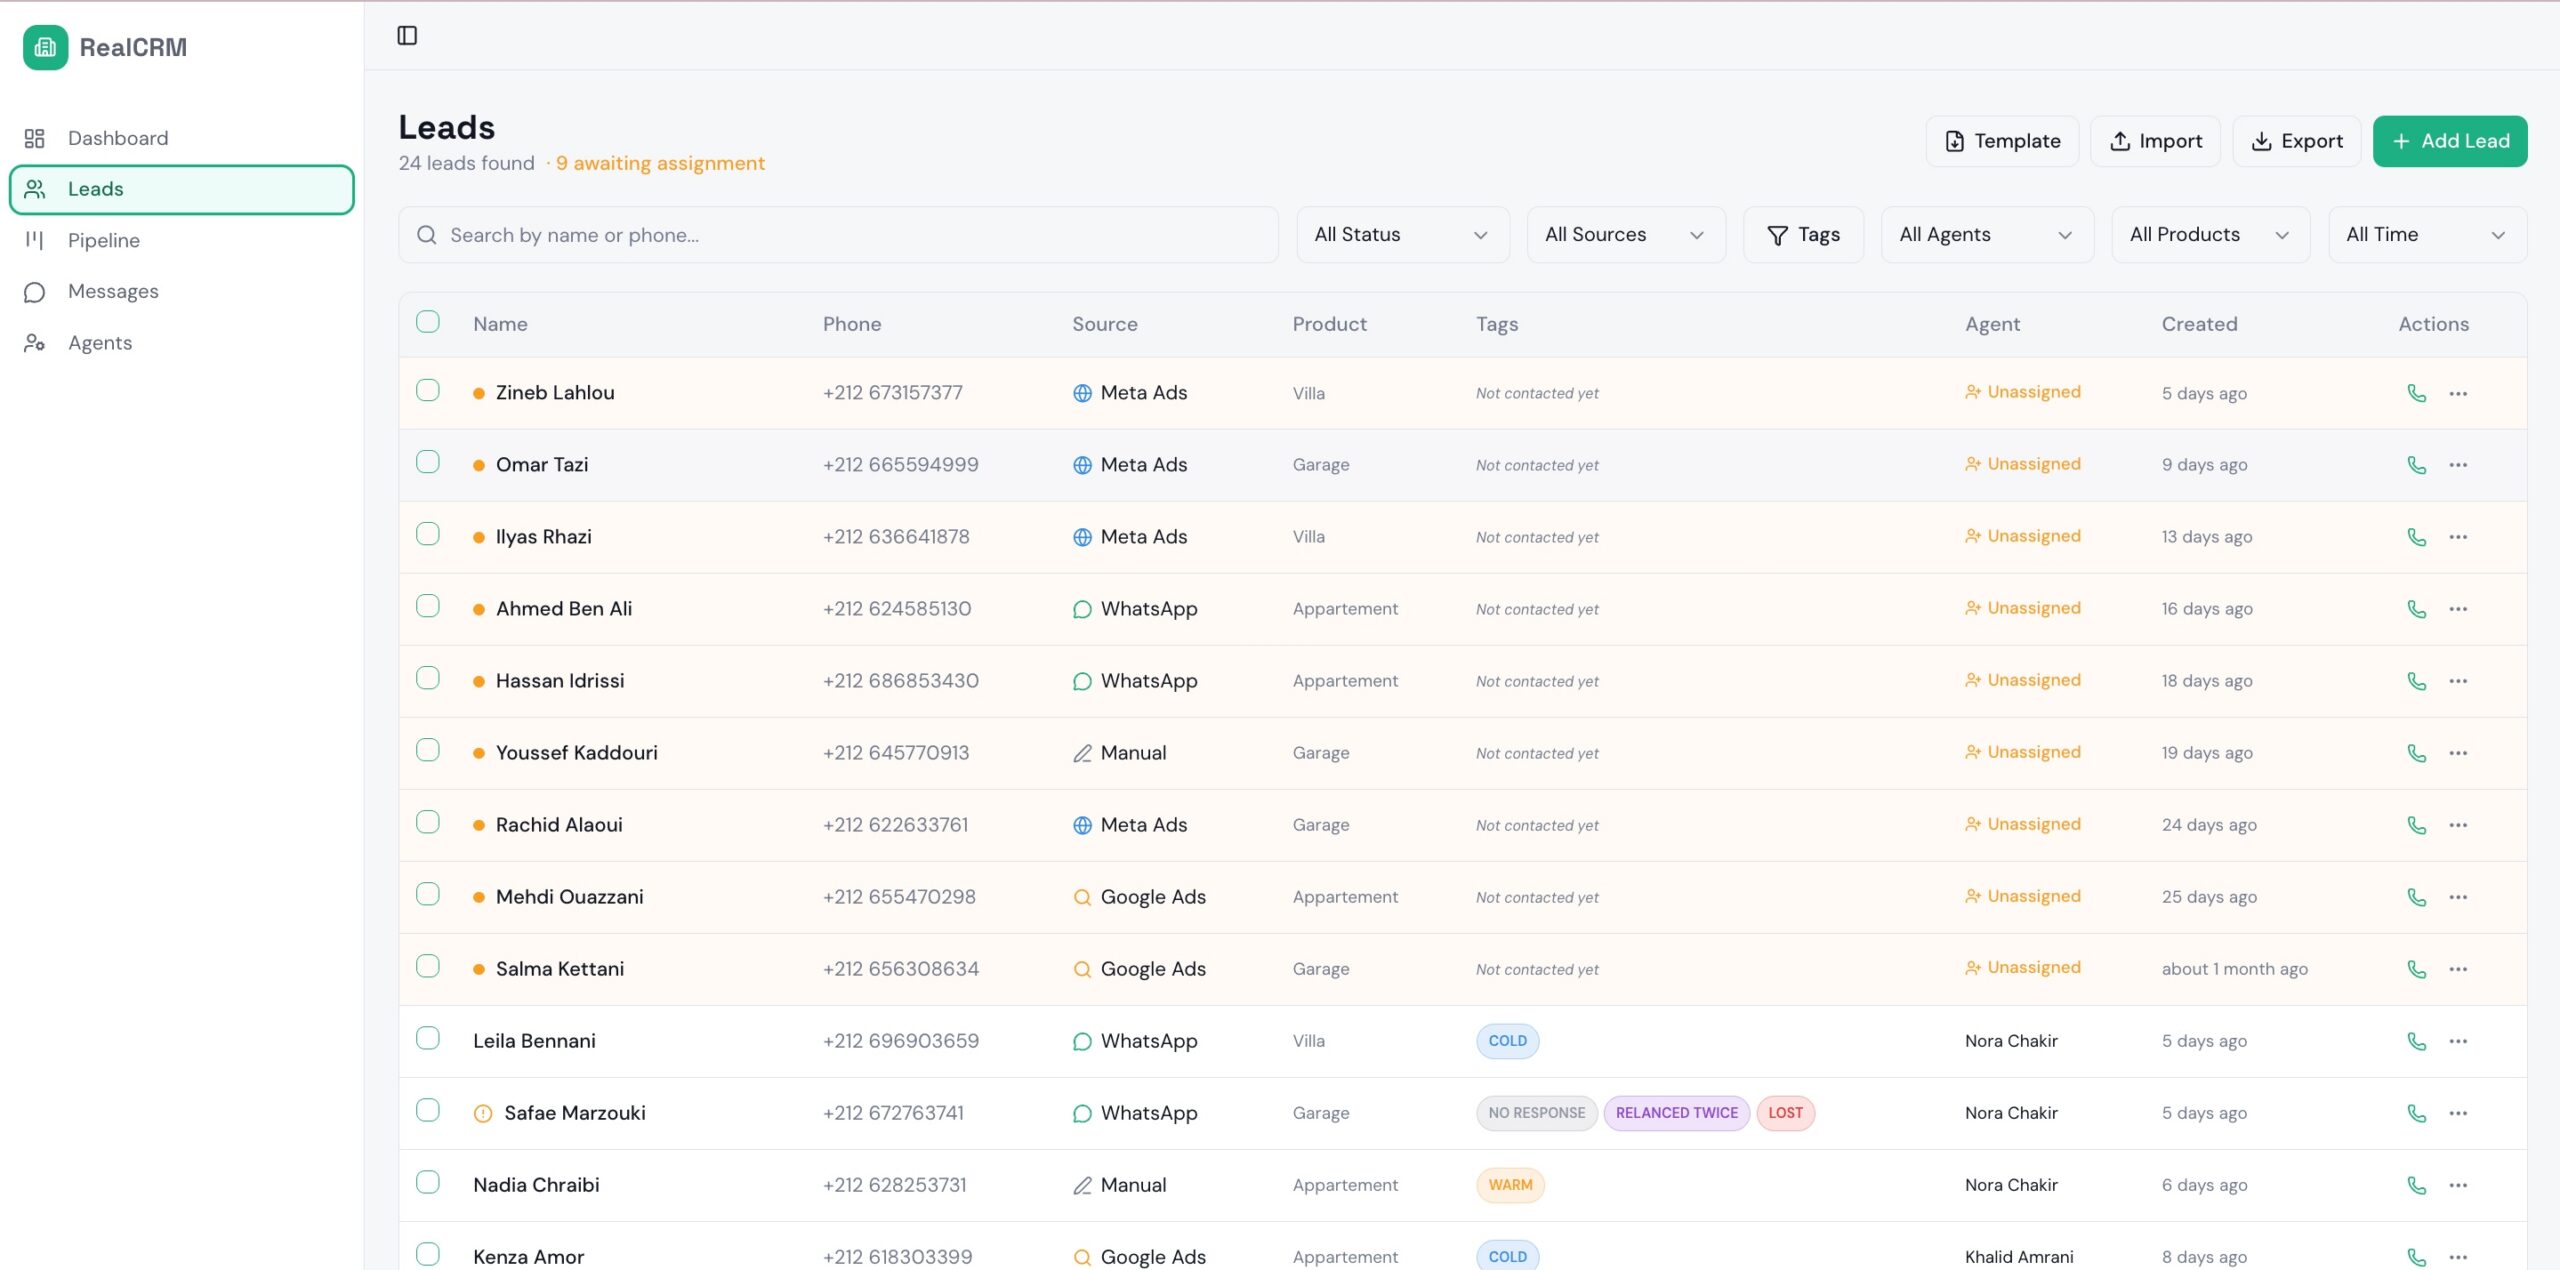Open more actions for Omar Tazi
The height and width of the screenshot is (1270, 2560).
2458,465
